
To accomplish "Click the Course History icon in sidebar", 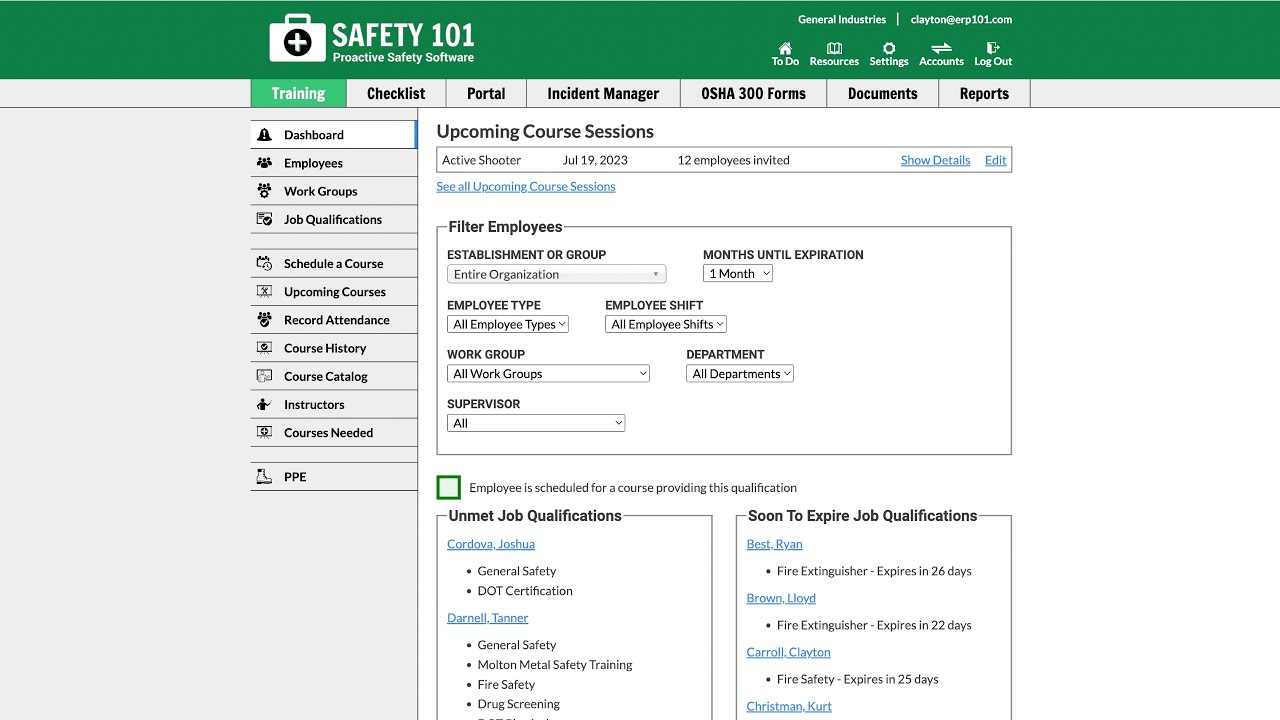I will pos(264,348).
